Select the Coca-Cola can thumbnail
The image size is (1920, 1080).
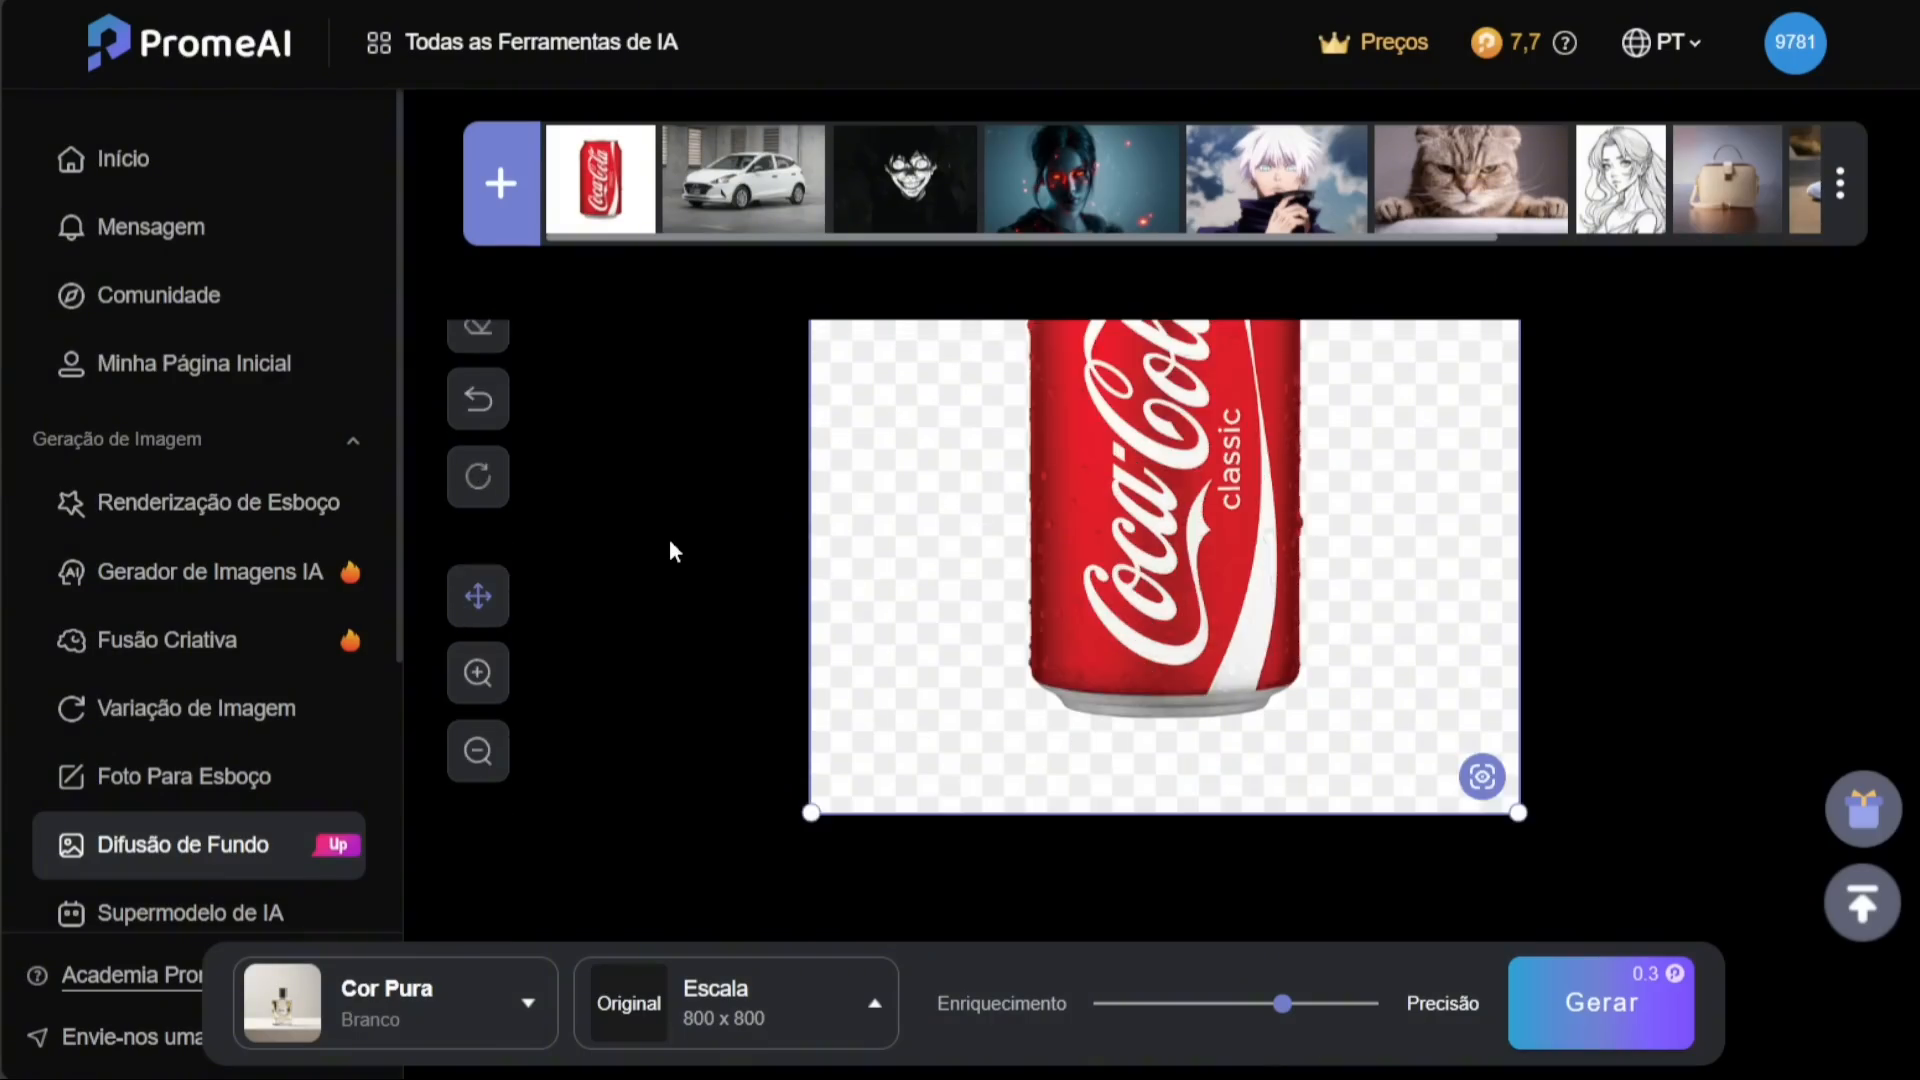click(600, 179)
